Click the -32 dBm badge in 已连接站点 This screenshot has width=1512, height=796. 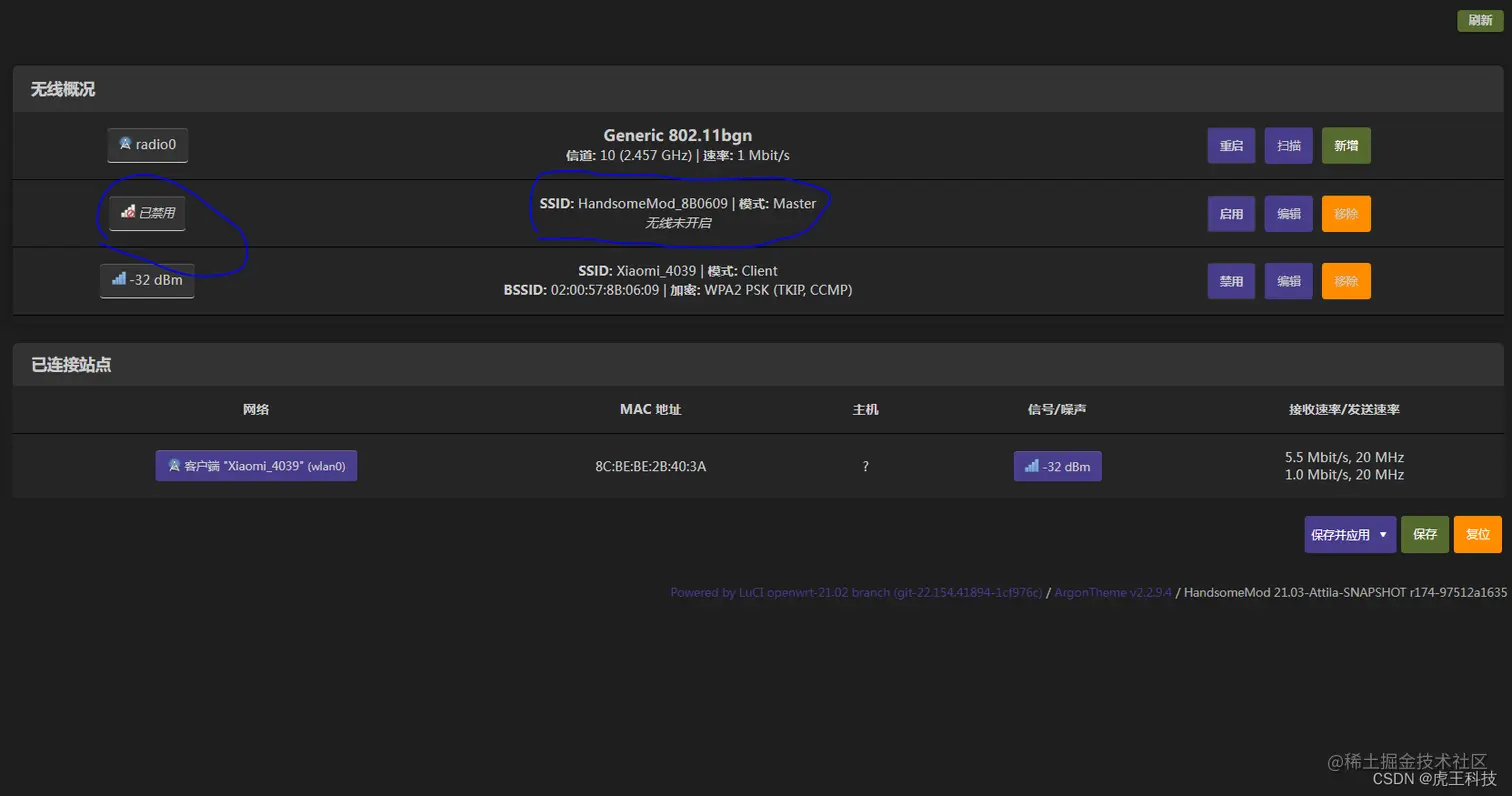click(1057, 466)
